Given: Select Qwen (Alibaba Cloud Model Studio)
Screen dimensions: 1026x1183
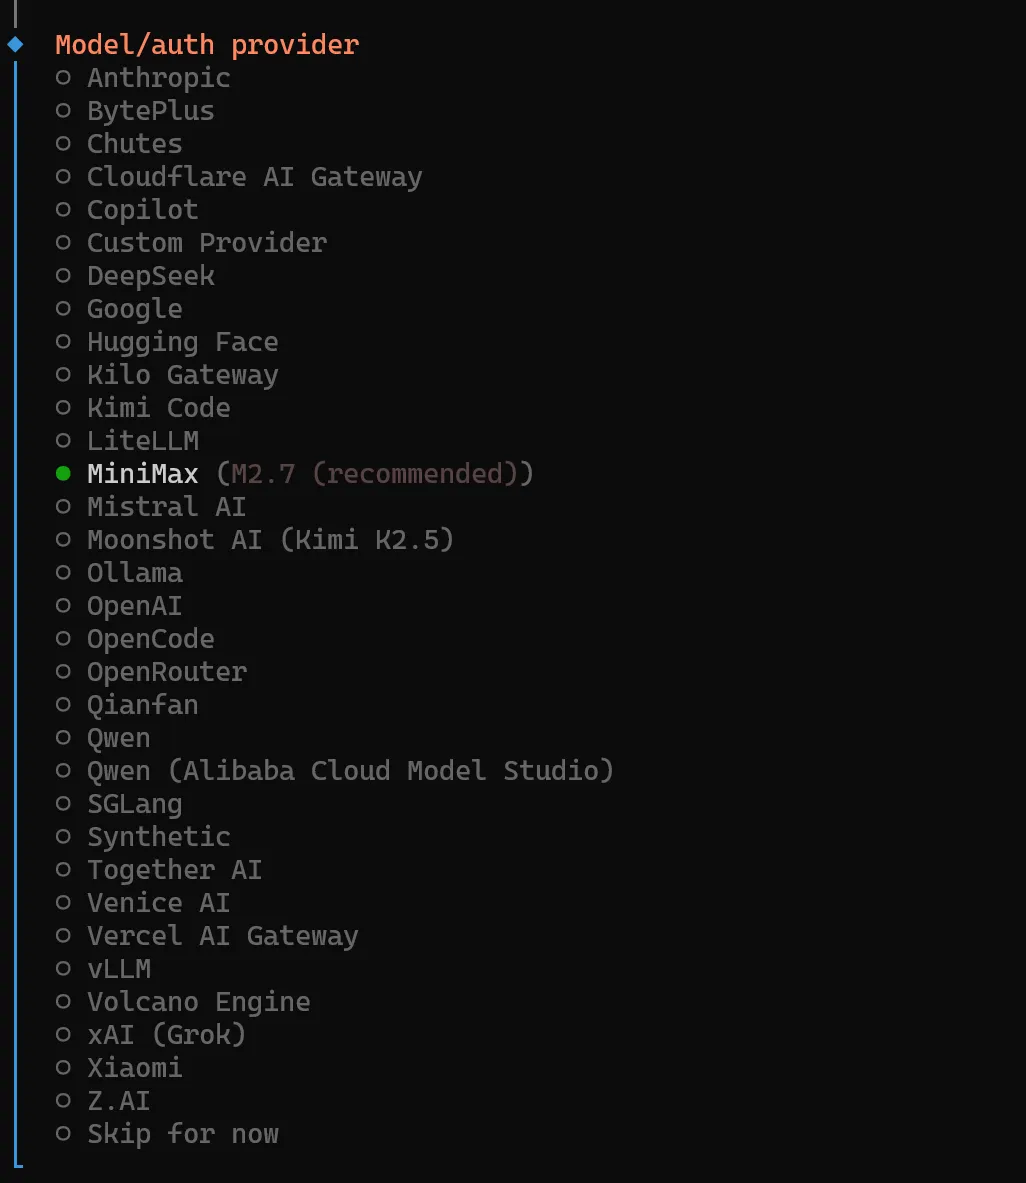Looking at the screenshot, I should 350,771.
